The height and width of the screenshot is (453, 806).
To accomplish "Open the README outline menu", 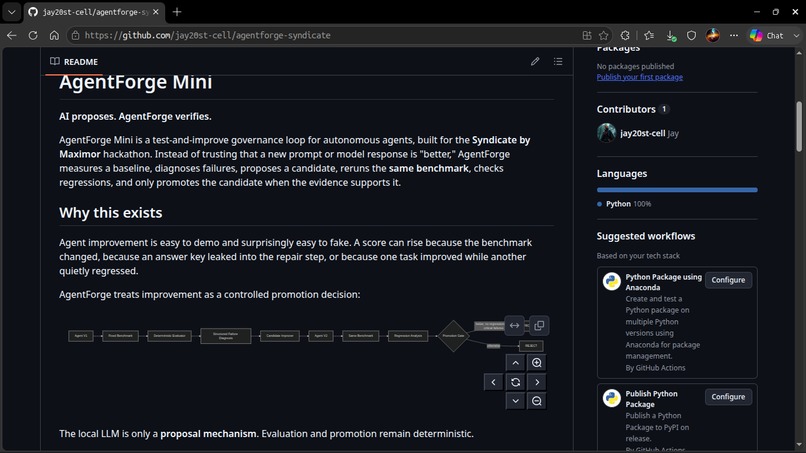I will click(558, 62).
